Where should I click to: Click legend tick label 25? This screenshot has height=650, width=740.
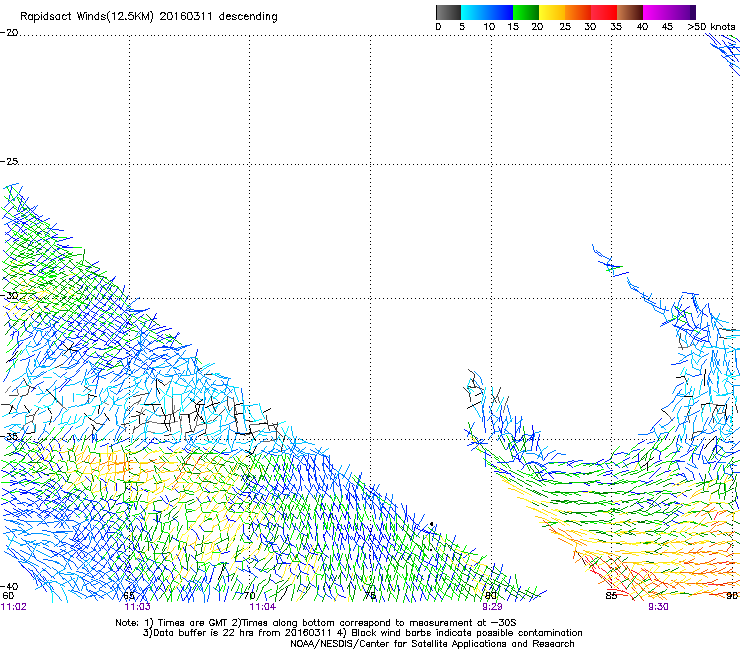(565, 27)
